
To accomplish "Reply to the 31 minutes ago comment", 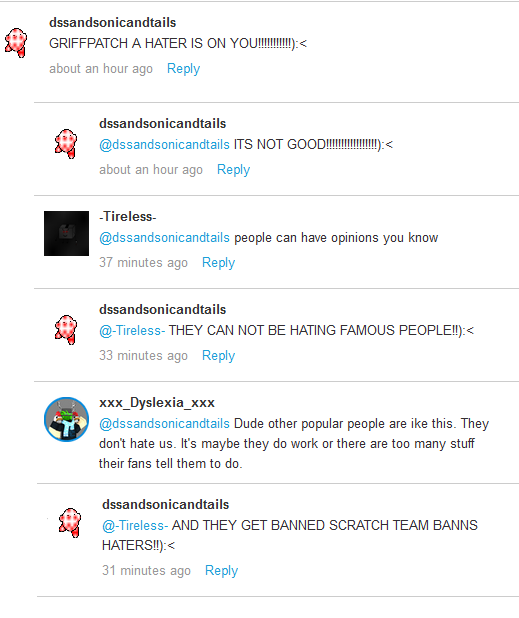I will coord(221,571).
